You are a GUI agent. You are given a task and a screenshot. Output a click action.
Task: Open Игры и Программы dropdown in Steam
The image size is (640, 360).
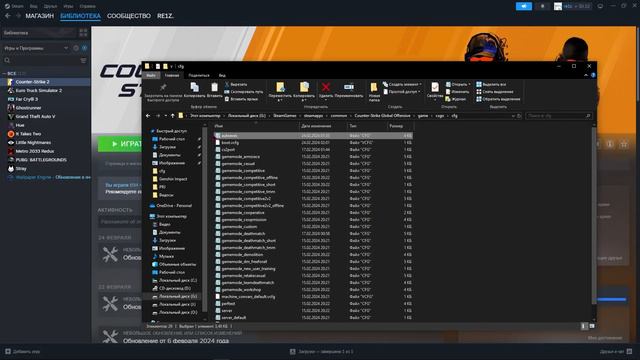(36, 48)
